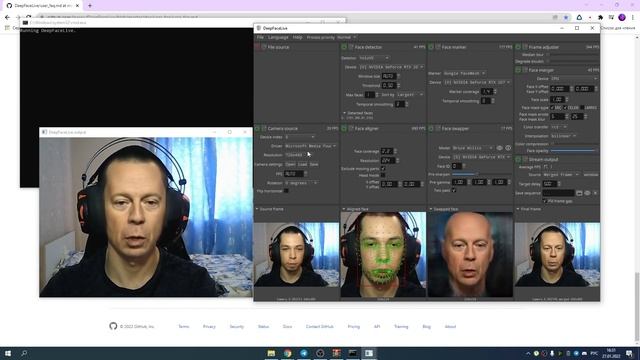Viewport: 640px width, 360px height.
Task: Open Windows Start menu
Action: pyautogui.click(x=8, y=353)
